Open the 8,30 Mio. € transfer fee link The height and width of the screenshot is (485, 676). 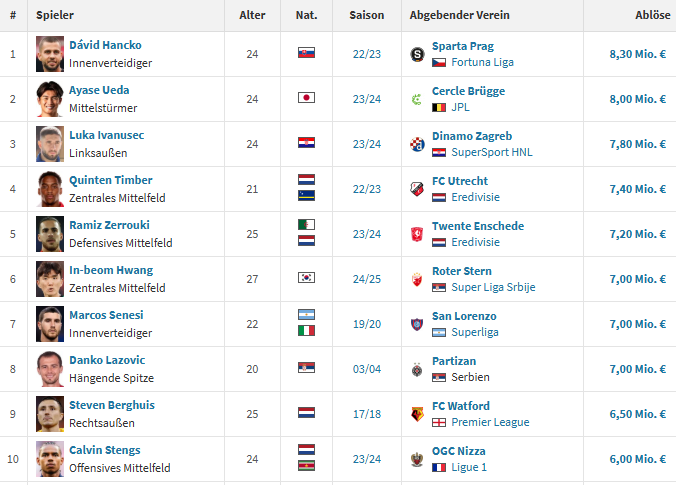pos(637,54)
